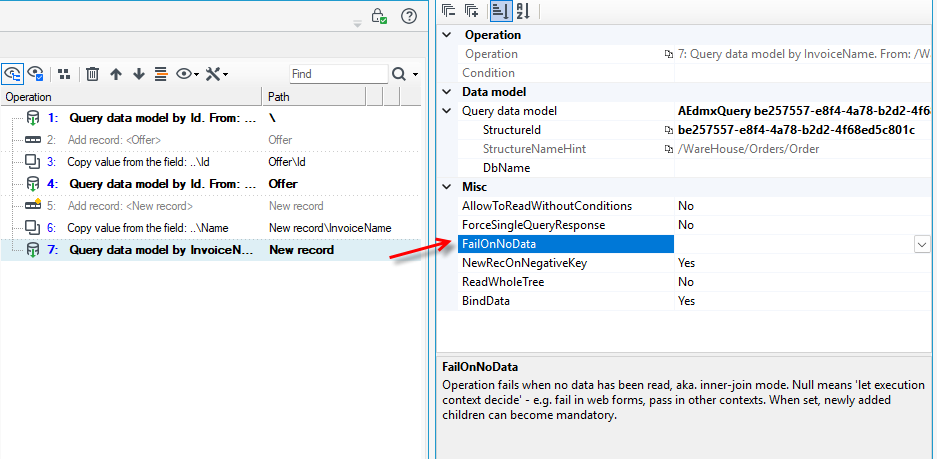Open the search options dropdown arrow
The height and width of the screenshot is (459, 937).
pyautogui.click(x=415, y=75)
